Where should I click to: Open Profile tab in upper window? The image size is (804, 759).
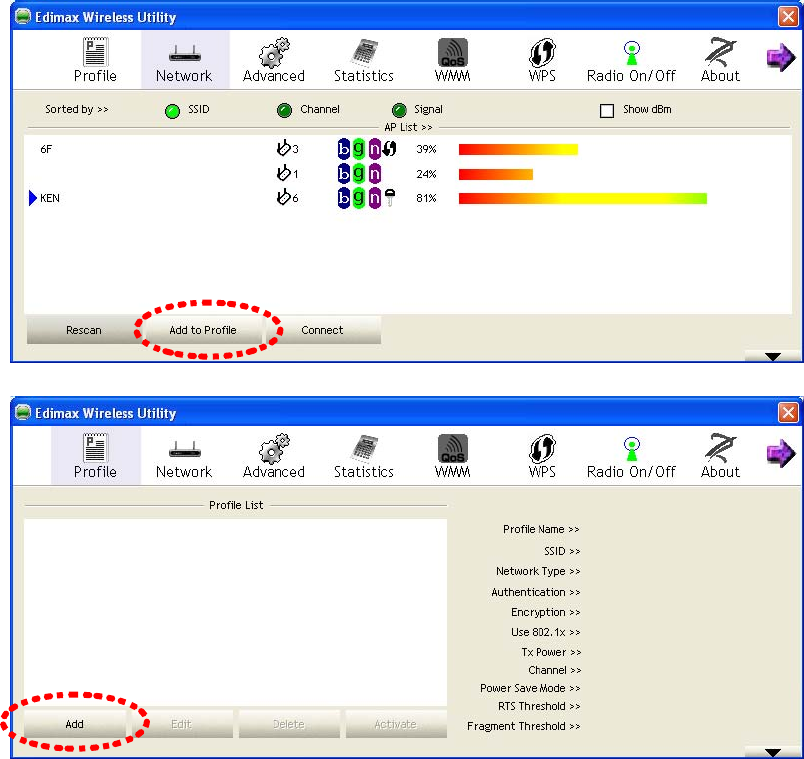(95, 59)
